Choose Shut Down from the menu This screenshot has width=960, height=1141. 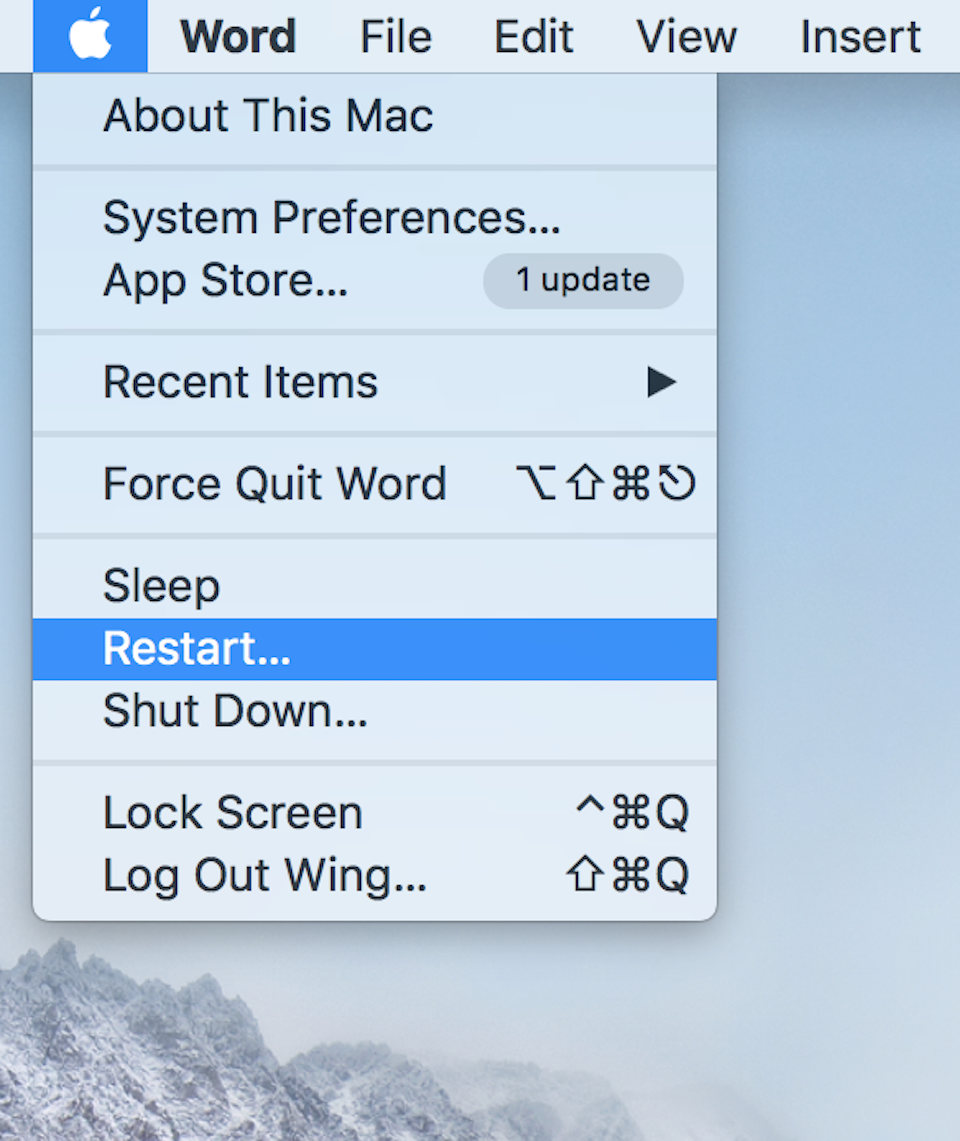[x=235, y=711]
